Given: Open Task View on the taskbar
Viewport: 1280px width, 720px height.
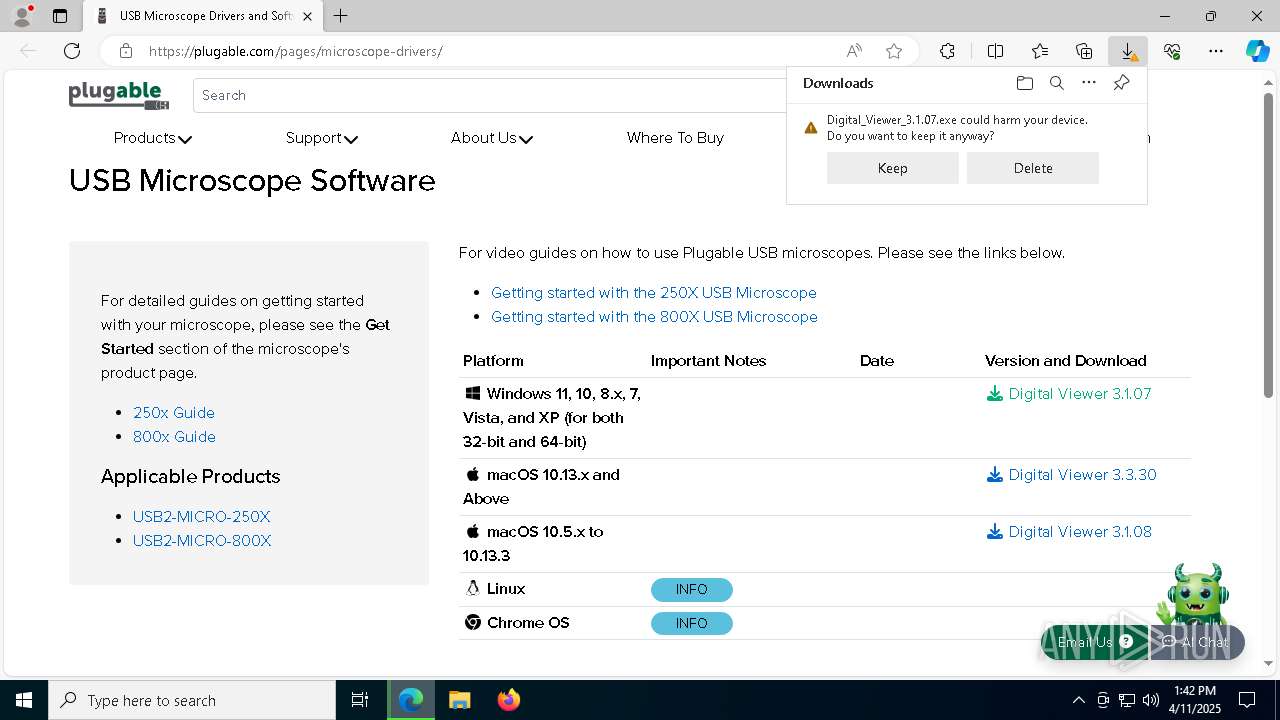Looking at the screenshot, I should pos(360,700).
